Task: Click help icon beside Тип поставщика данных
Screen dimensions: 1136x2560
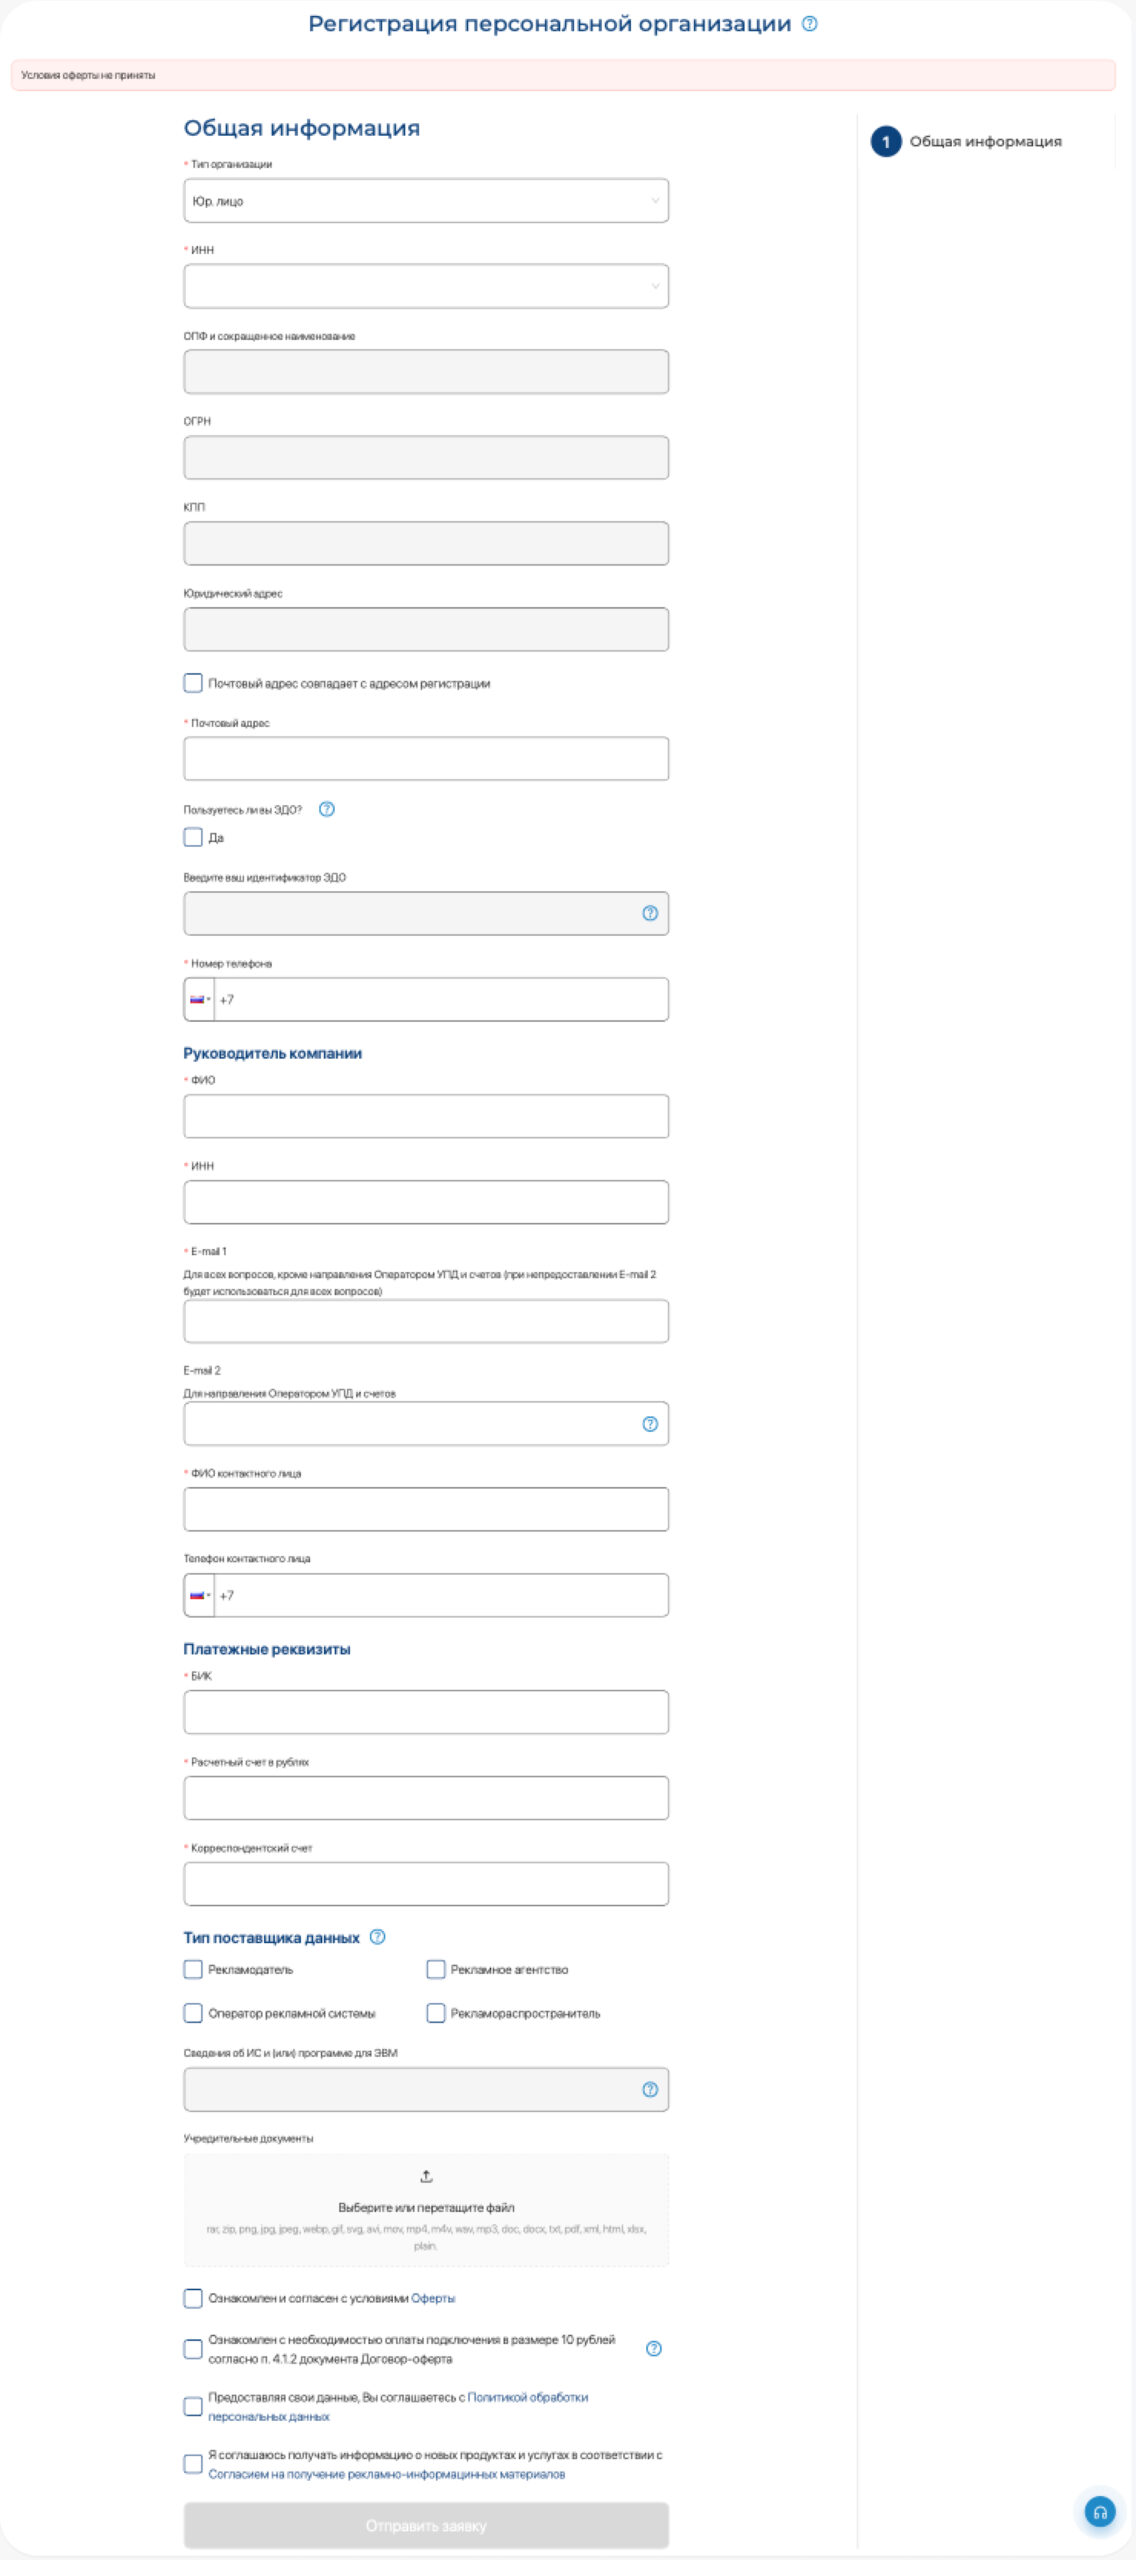Action: 377,1937
